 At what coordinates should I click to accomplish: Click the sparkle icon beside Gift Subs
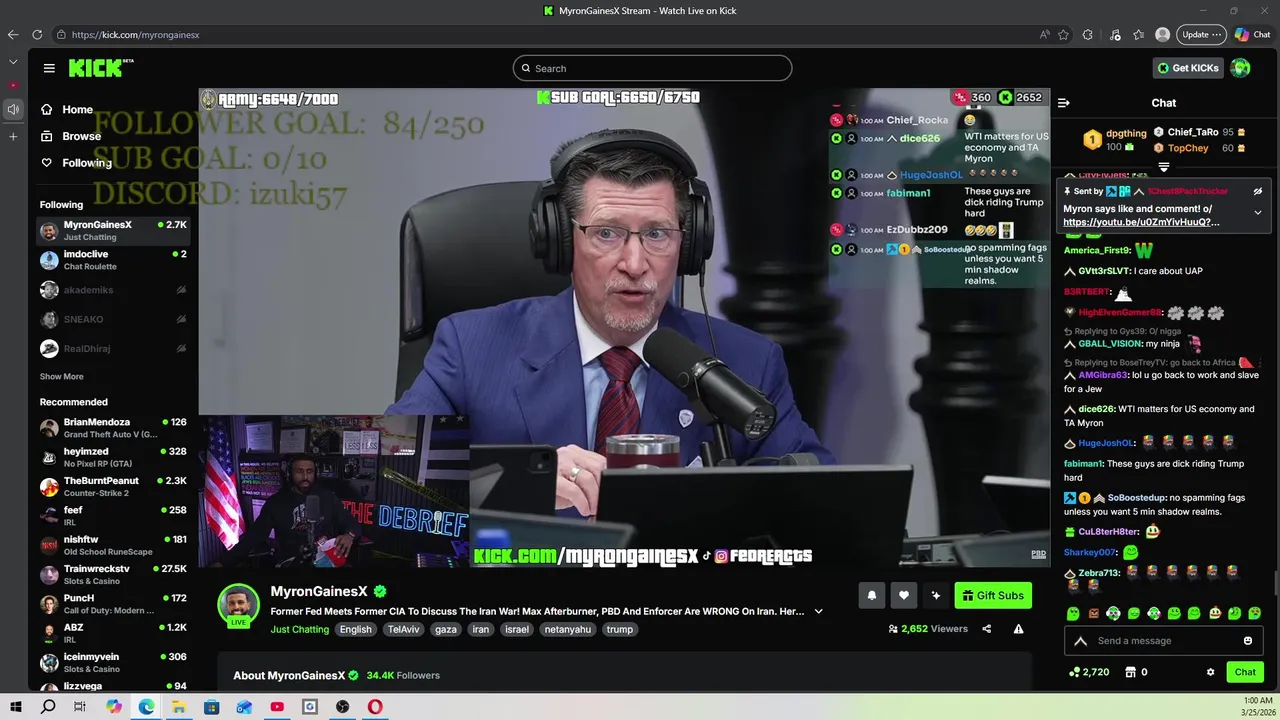(936, 595)
